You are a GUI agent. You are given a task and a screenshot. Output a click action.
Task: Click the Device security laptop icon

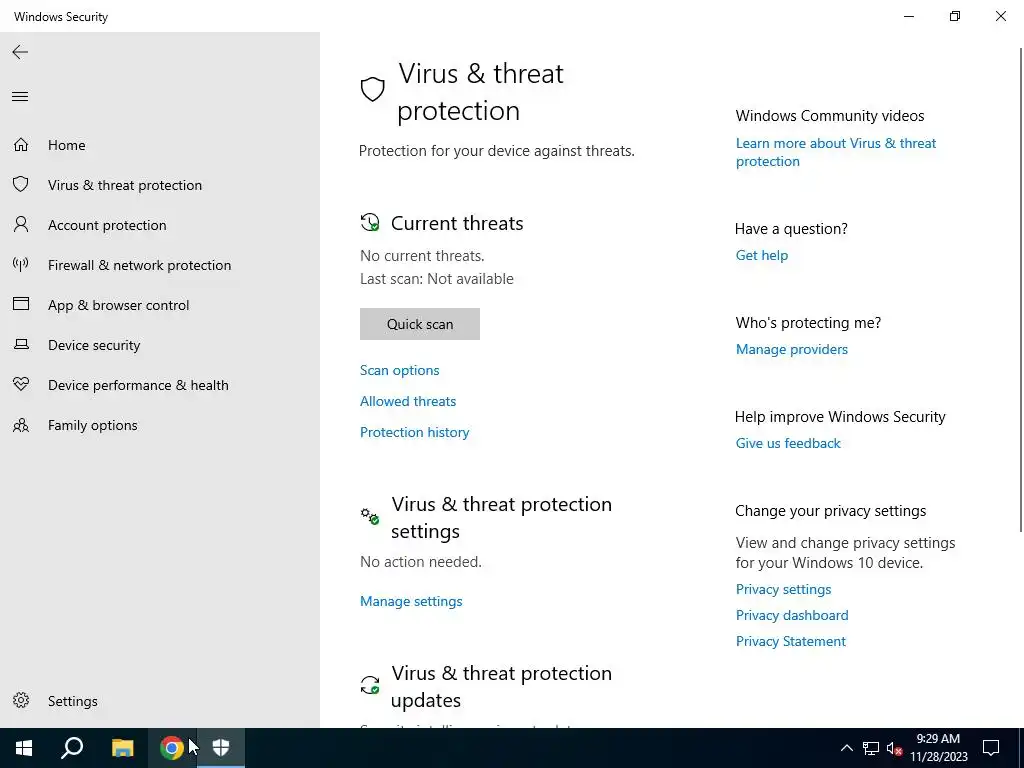[x=21, y=344]
